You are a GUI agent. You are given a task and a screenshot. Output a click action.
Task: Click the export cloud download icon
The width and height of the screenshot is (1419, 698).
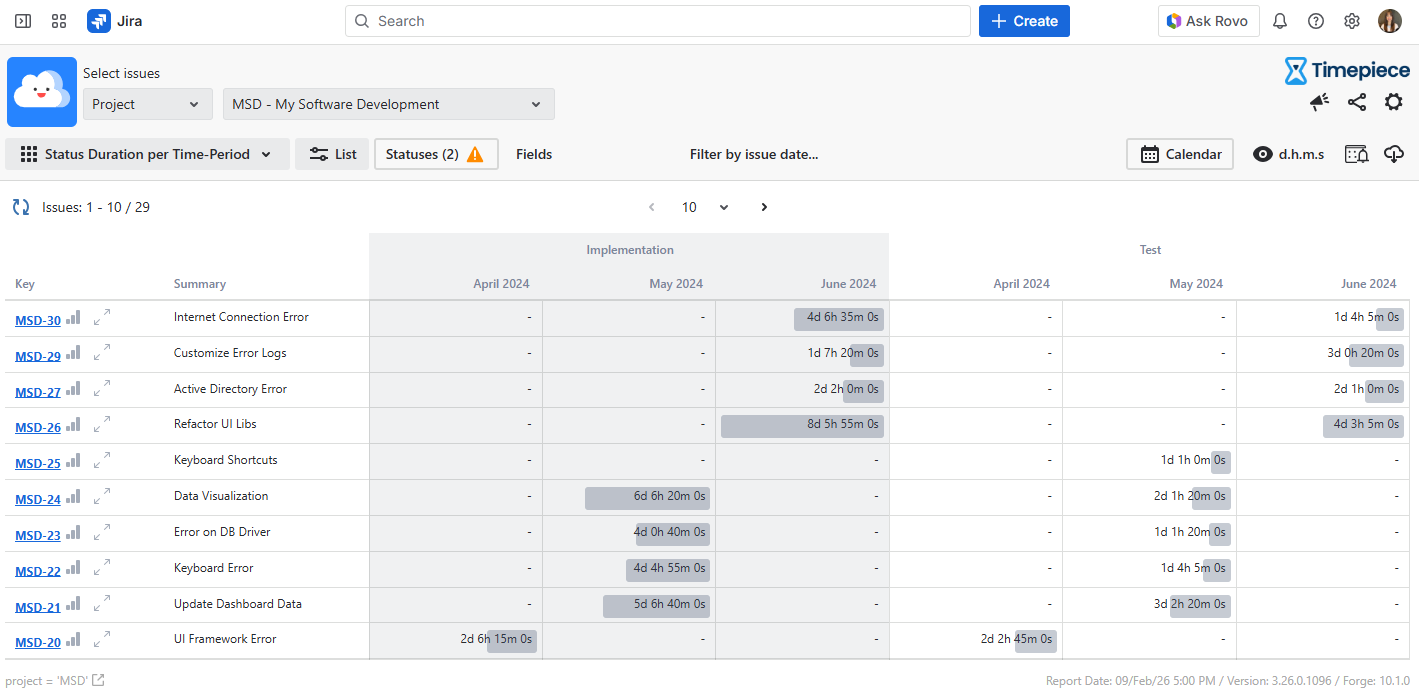tap(1394, 154)
